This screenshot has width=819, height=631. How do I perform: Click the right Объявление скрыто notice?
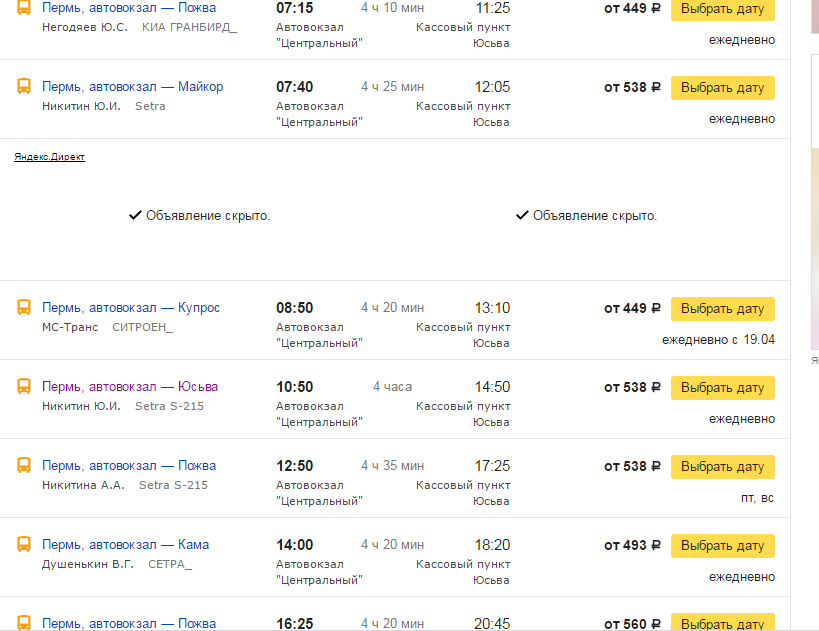tap(587, 215)
